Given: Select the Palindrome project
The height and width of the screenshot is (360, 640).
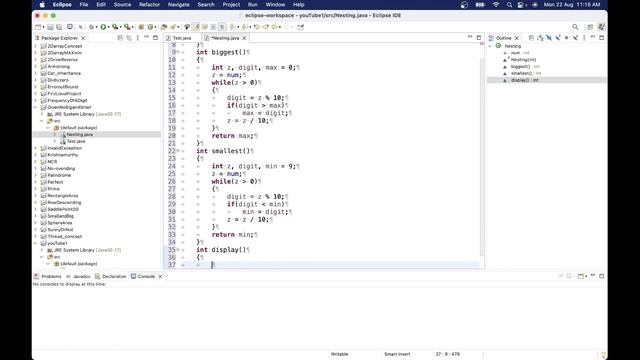Looking at the screenshot, I should click(59, 175).
